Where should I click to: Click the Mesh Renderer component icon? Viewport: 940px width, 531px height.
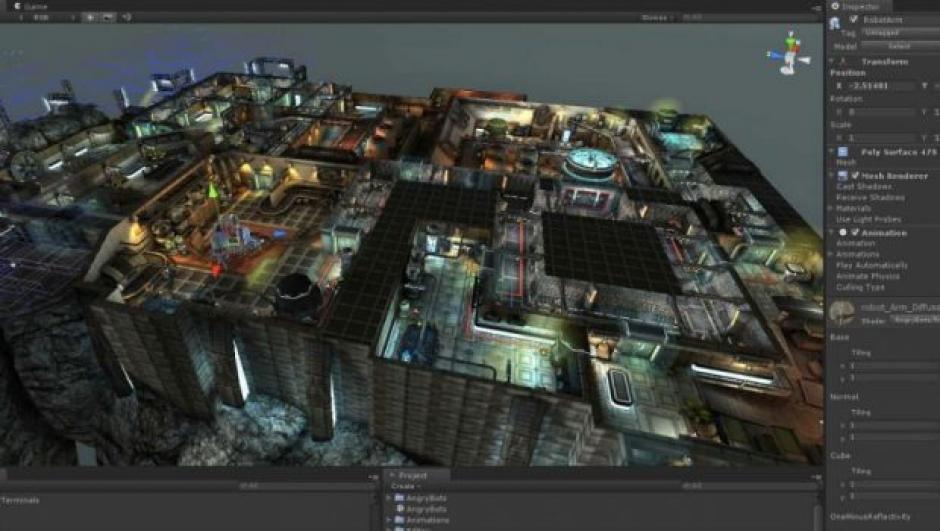(x=843, y=176)
